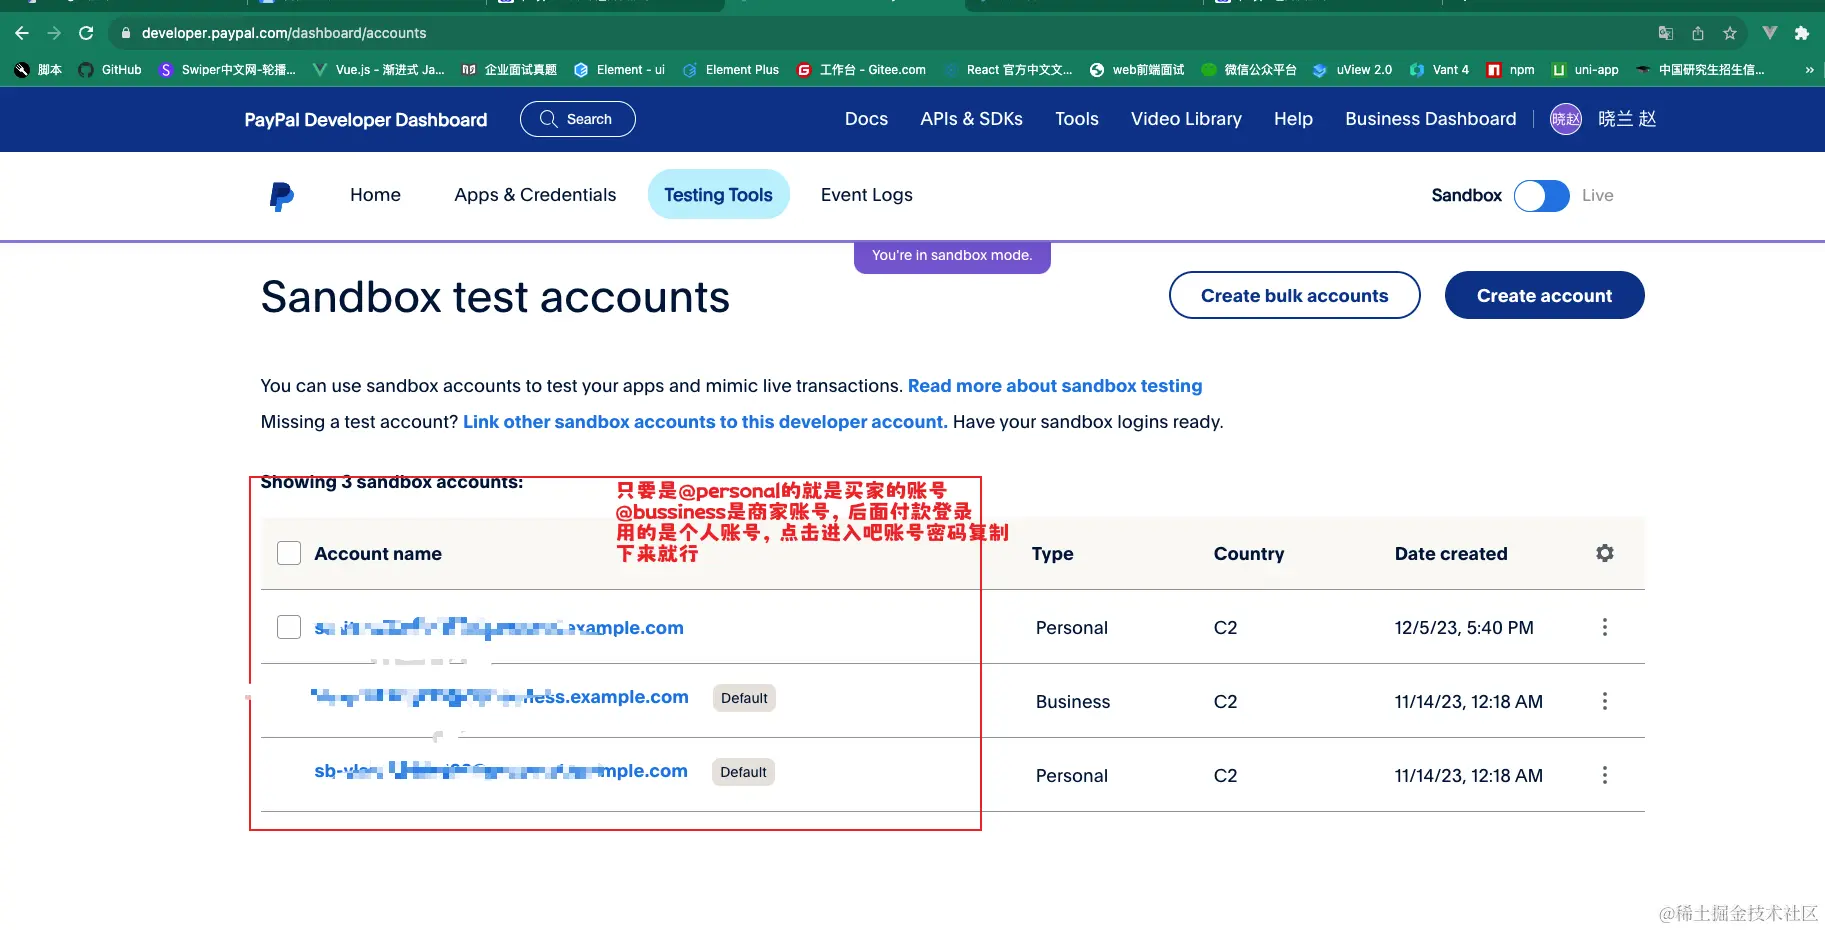1825x930 pixels.
Task: Open the 微信公众平台 bookmark
Action: point(1249,70)
